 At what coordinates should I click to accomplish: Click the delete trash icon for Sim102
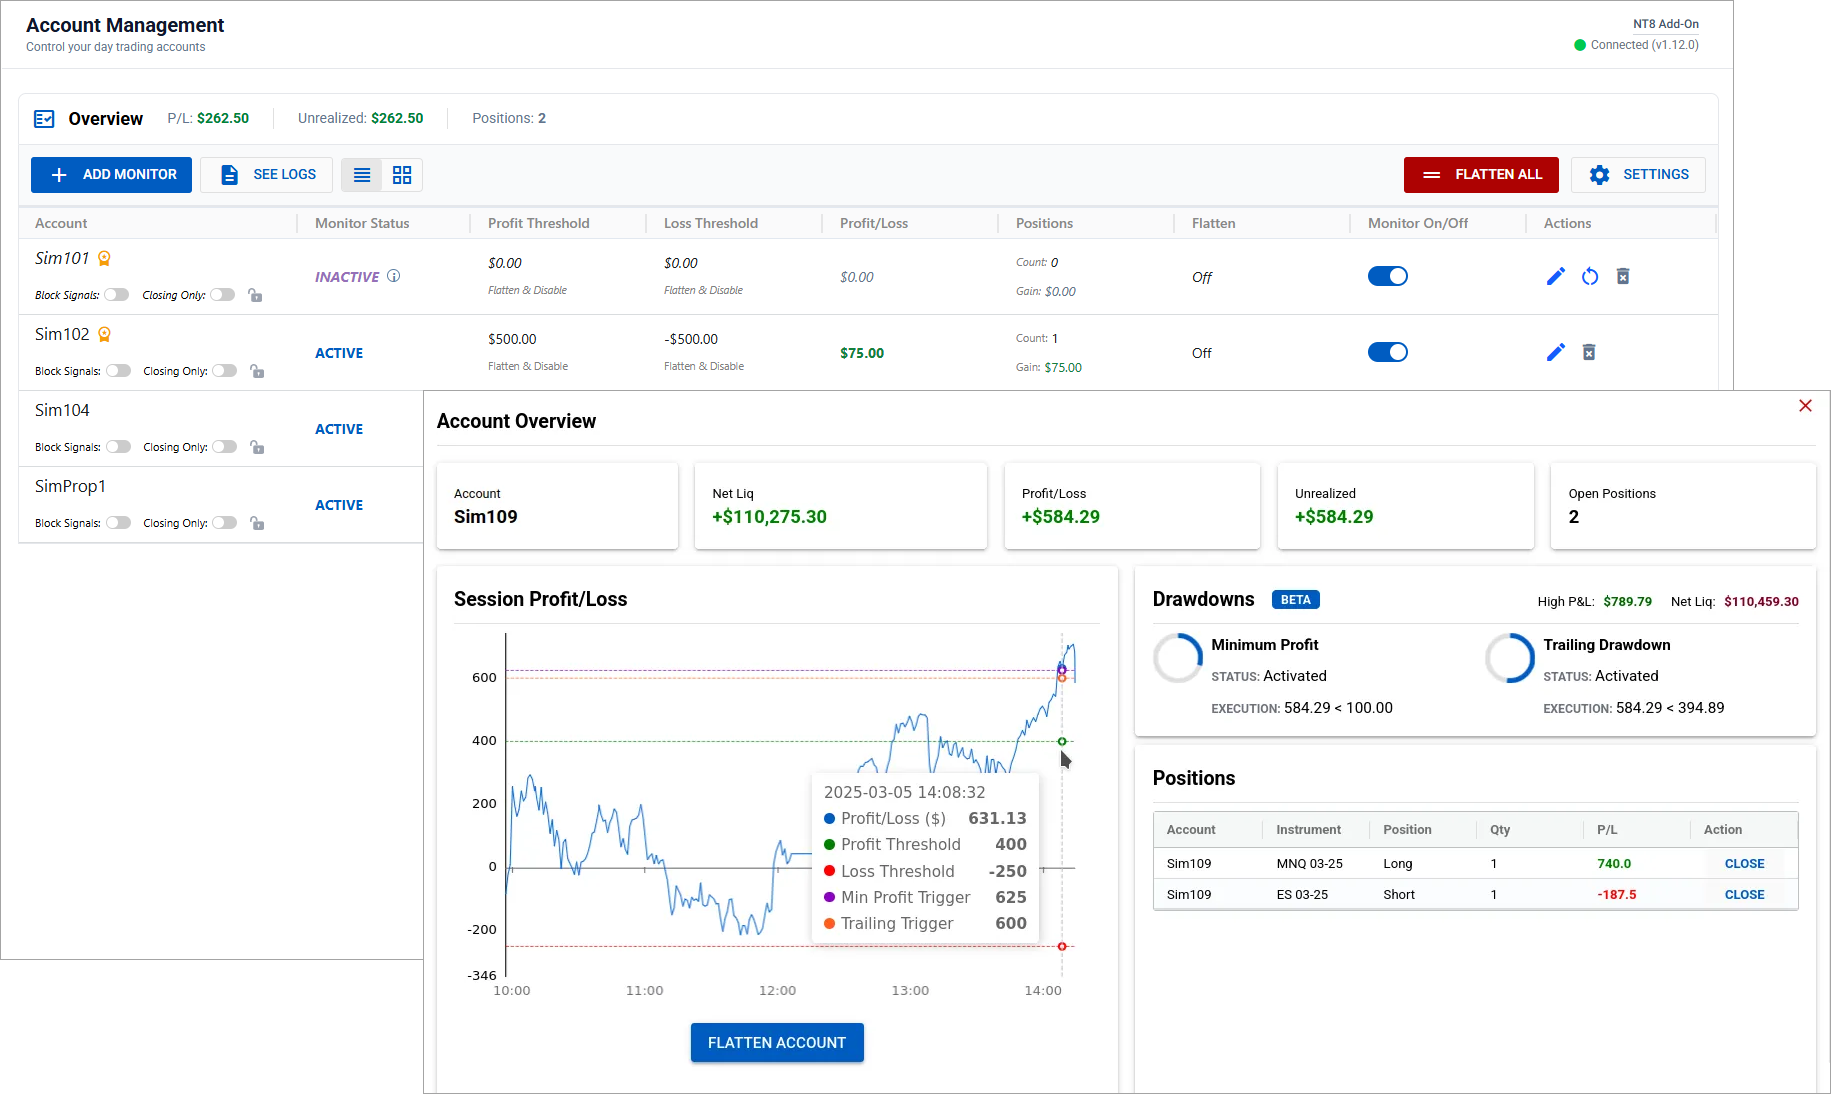(1590, 352)
